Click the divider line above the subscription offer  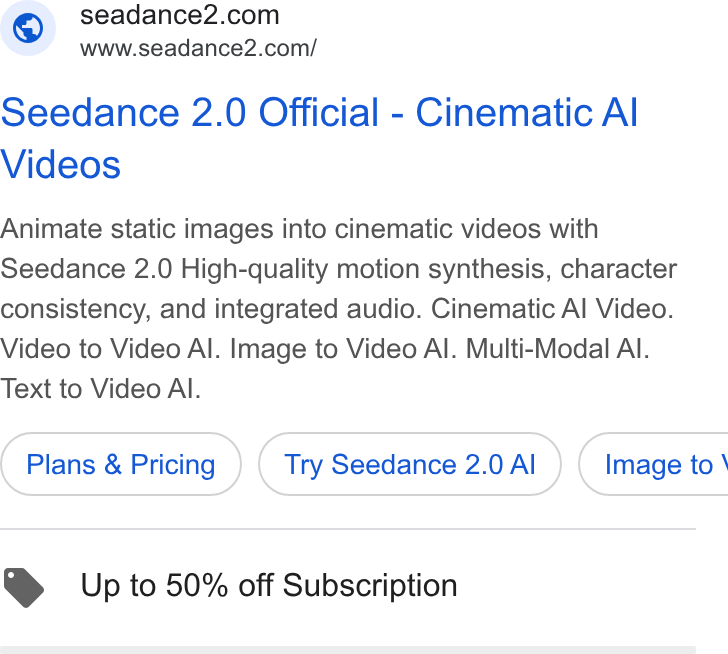tap(348, 529)
